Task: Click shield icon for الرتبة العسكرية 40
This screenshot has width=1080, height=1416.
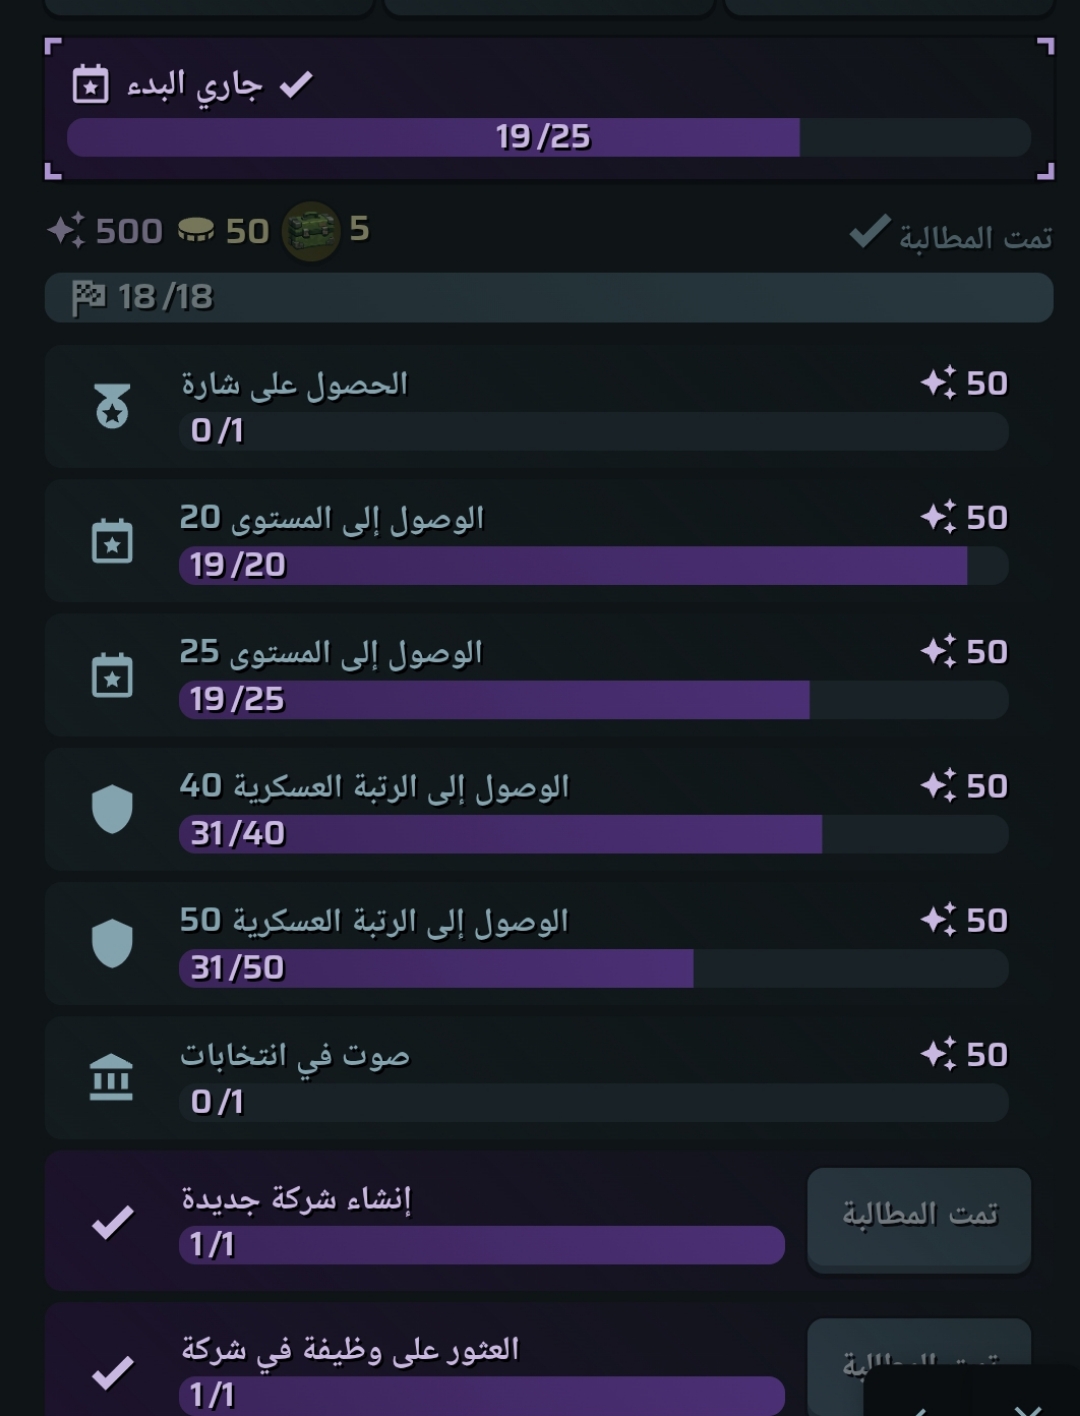Action: 112,809
